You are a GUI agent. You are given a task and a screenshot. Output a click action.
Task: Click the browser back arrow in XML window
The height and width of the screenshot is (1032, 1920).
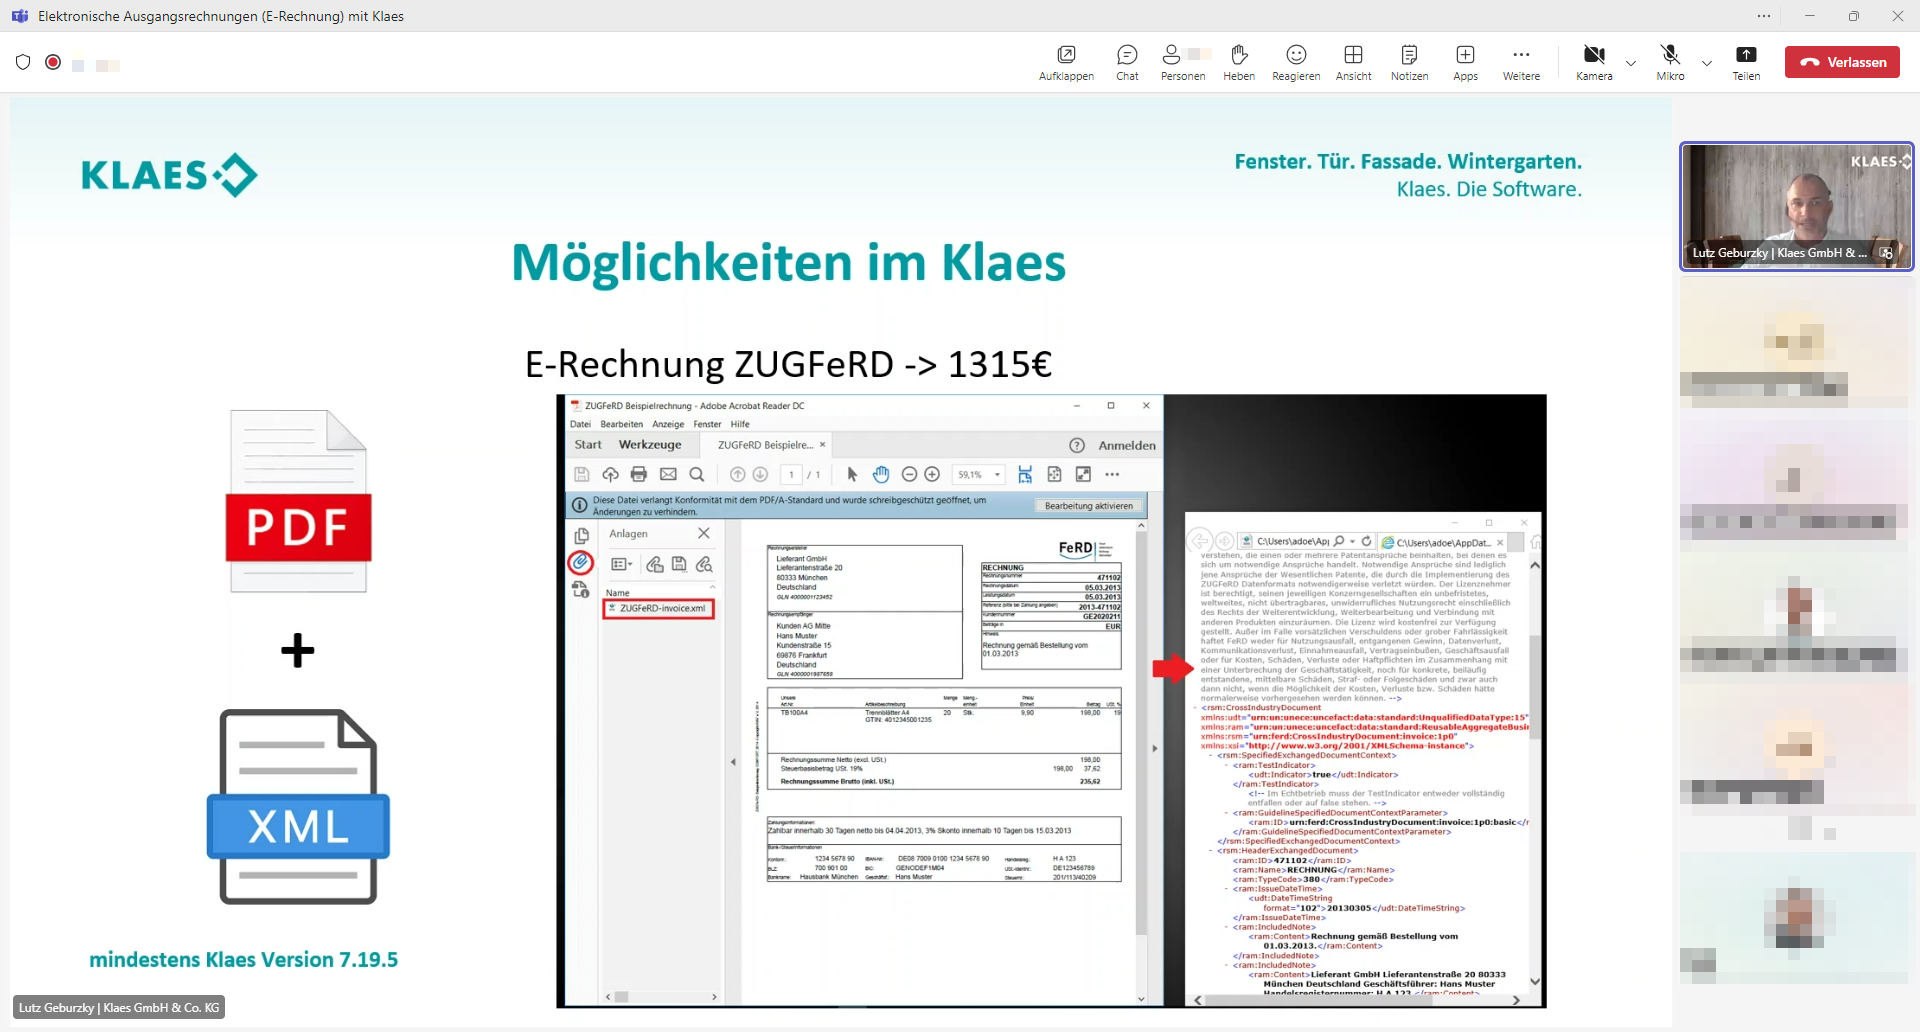coord(1200,541)
